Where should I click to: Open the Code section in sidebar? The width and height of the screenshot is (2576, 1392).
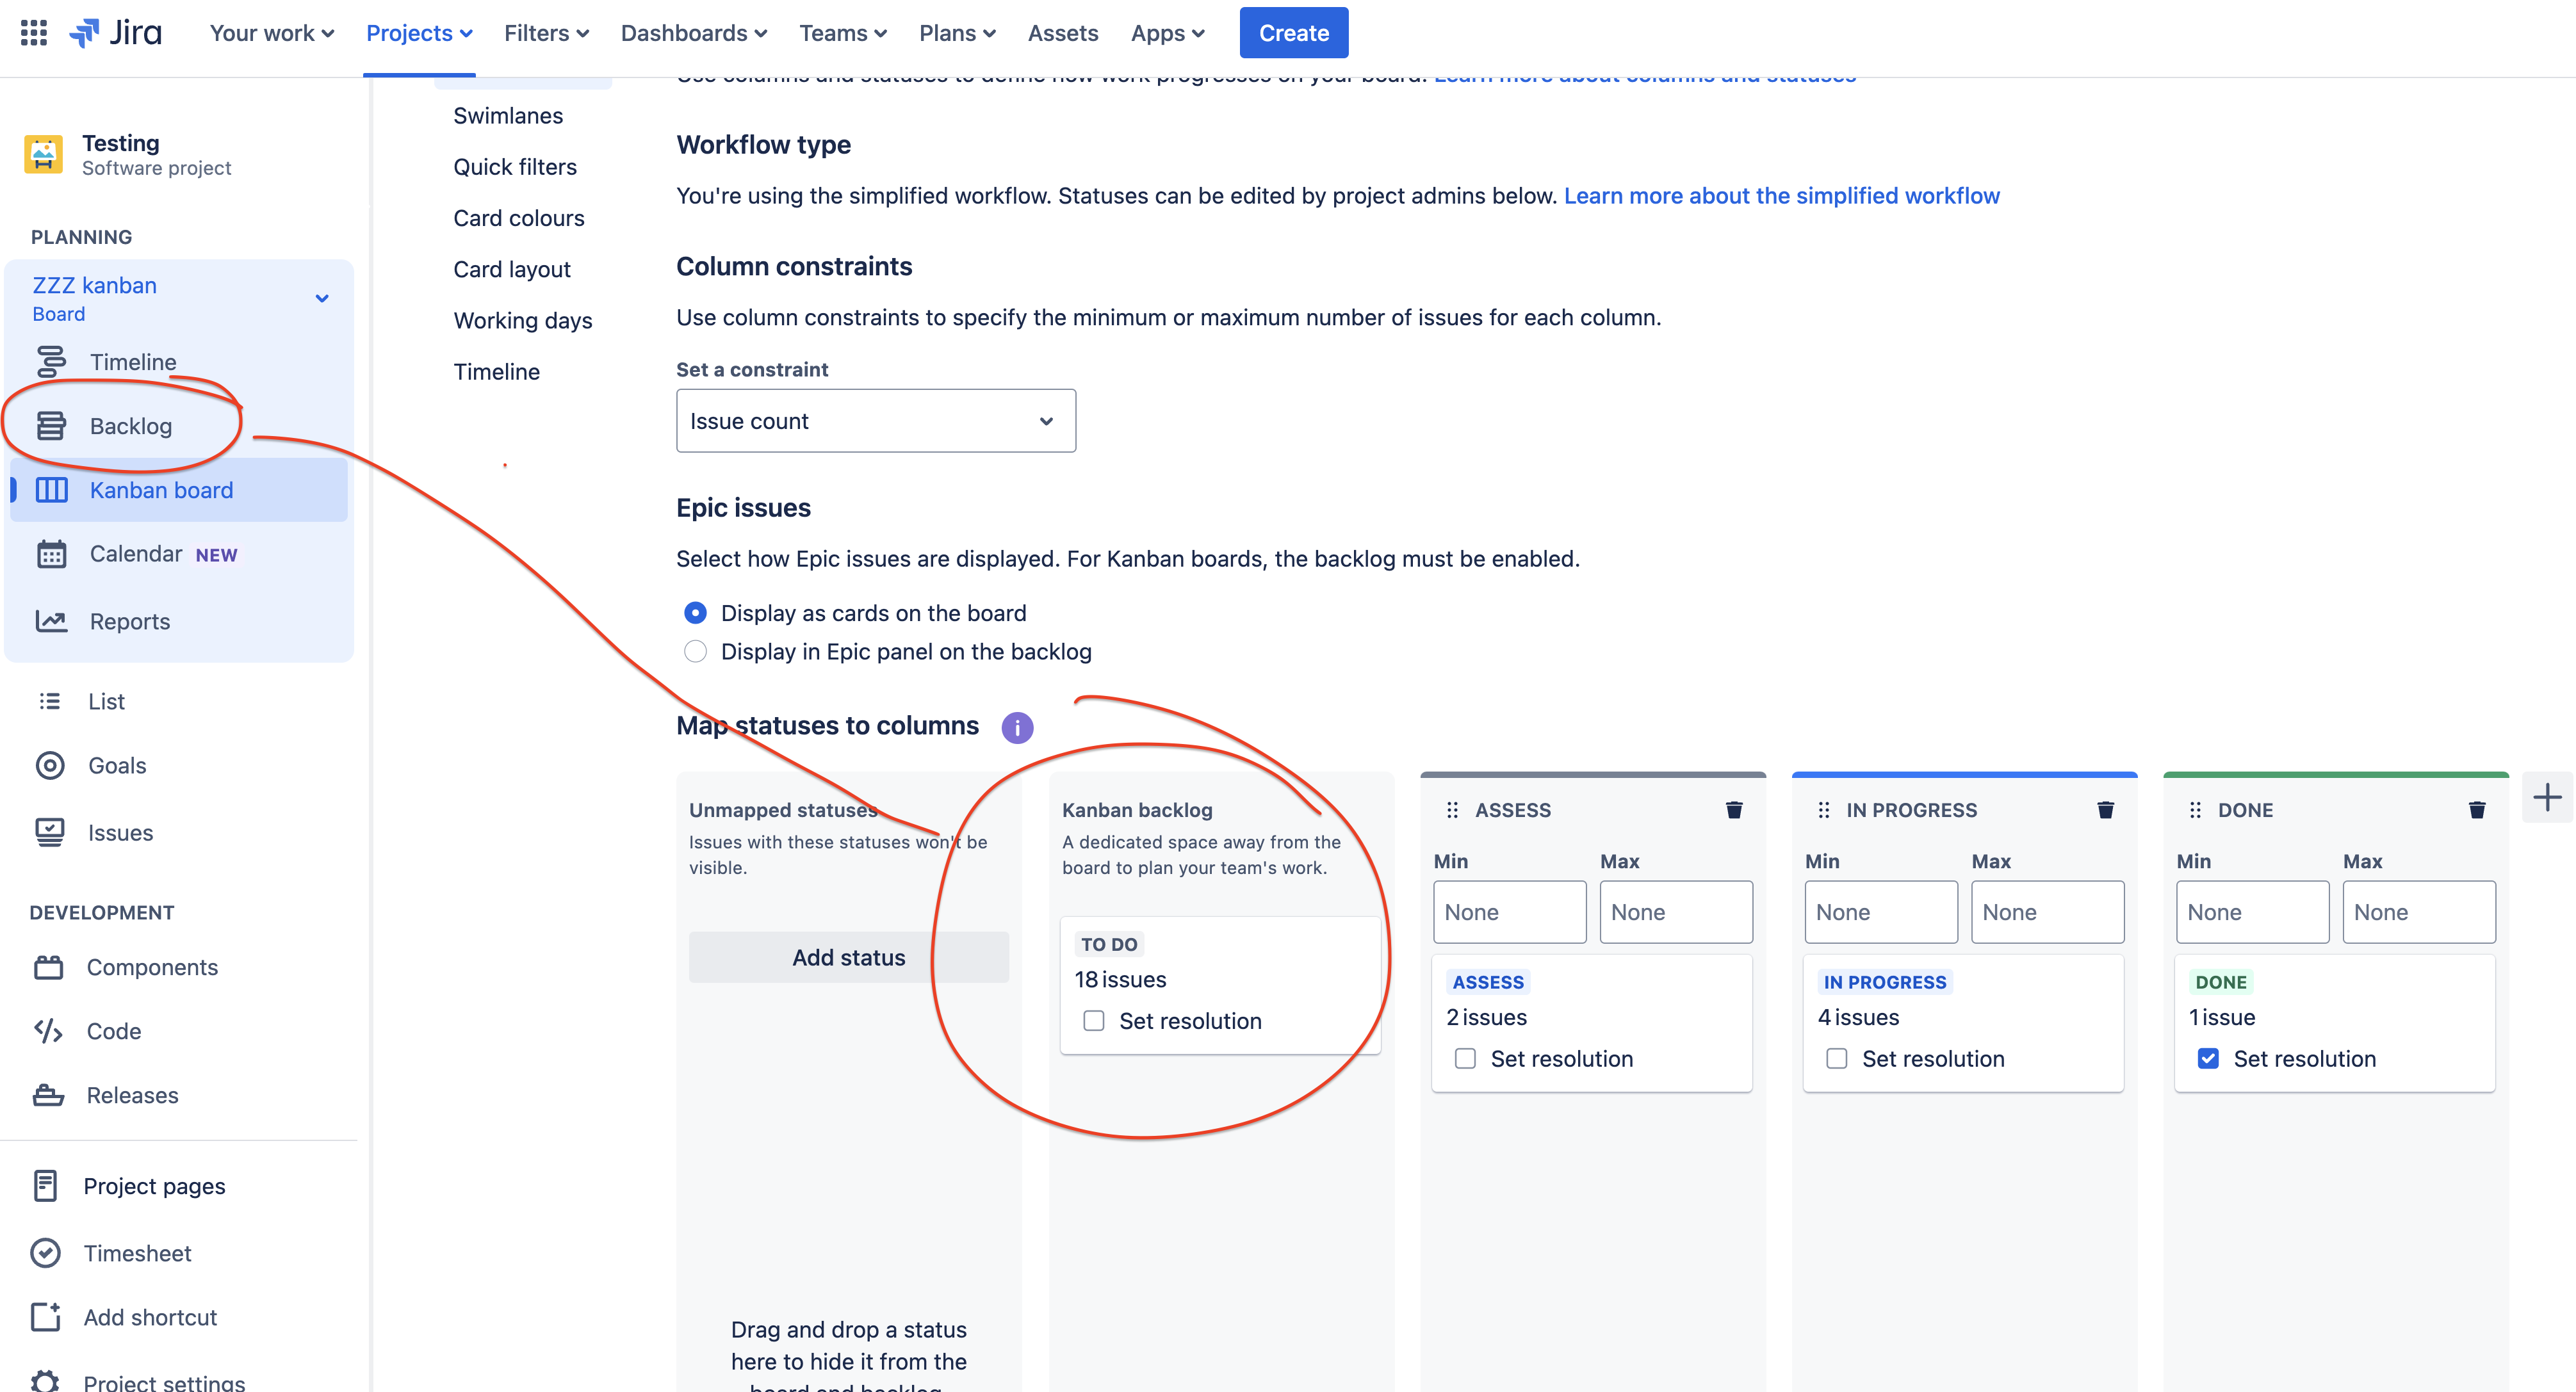click(113, 1031)
